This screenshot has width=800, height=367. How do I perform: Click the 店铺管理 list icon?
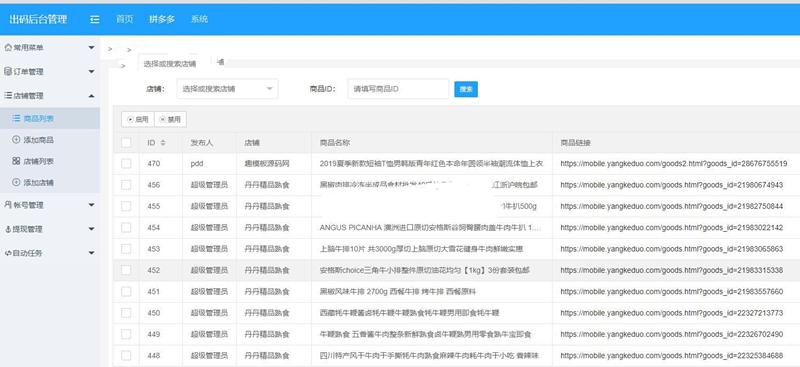tap(8, 95)
